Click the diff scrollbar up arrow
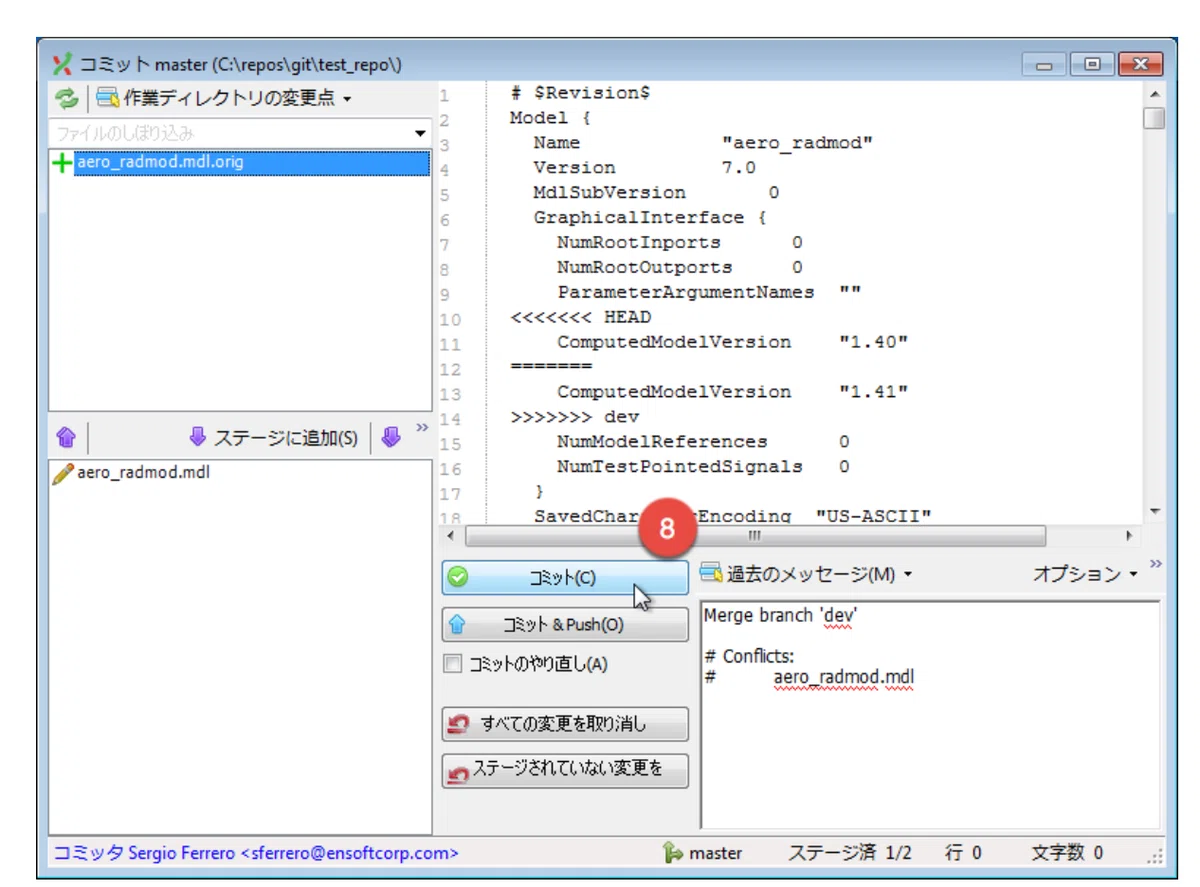This screenshot has height=887, width=1200. 1154,93
